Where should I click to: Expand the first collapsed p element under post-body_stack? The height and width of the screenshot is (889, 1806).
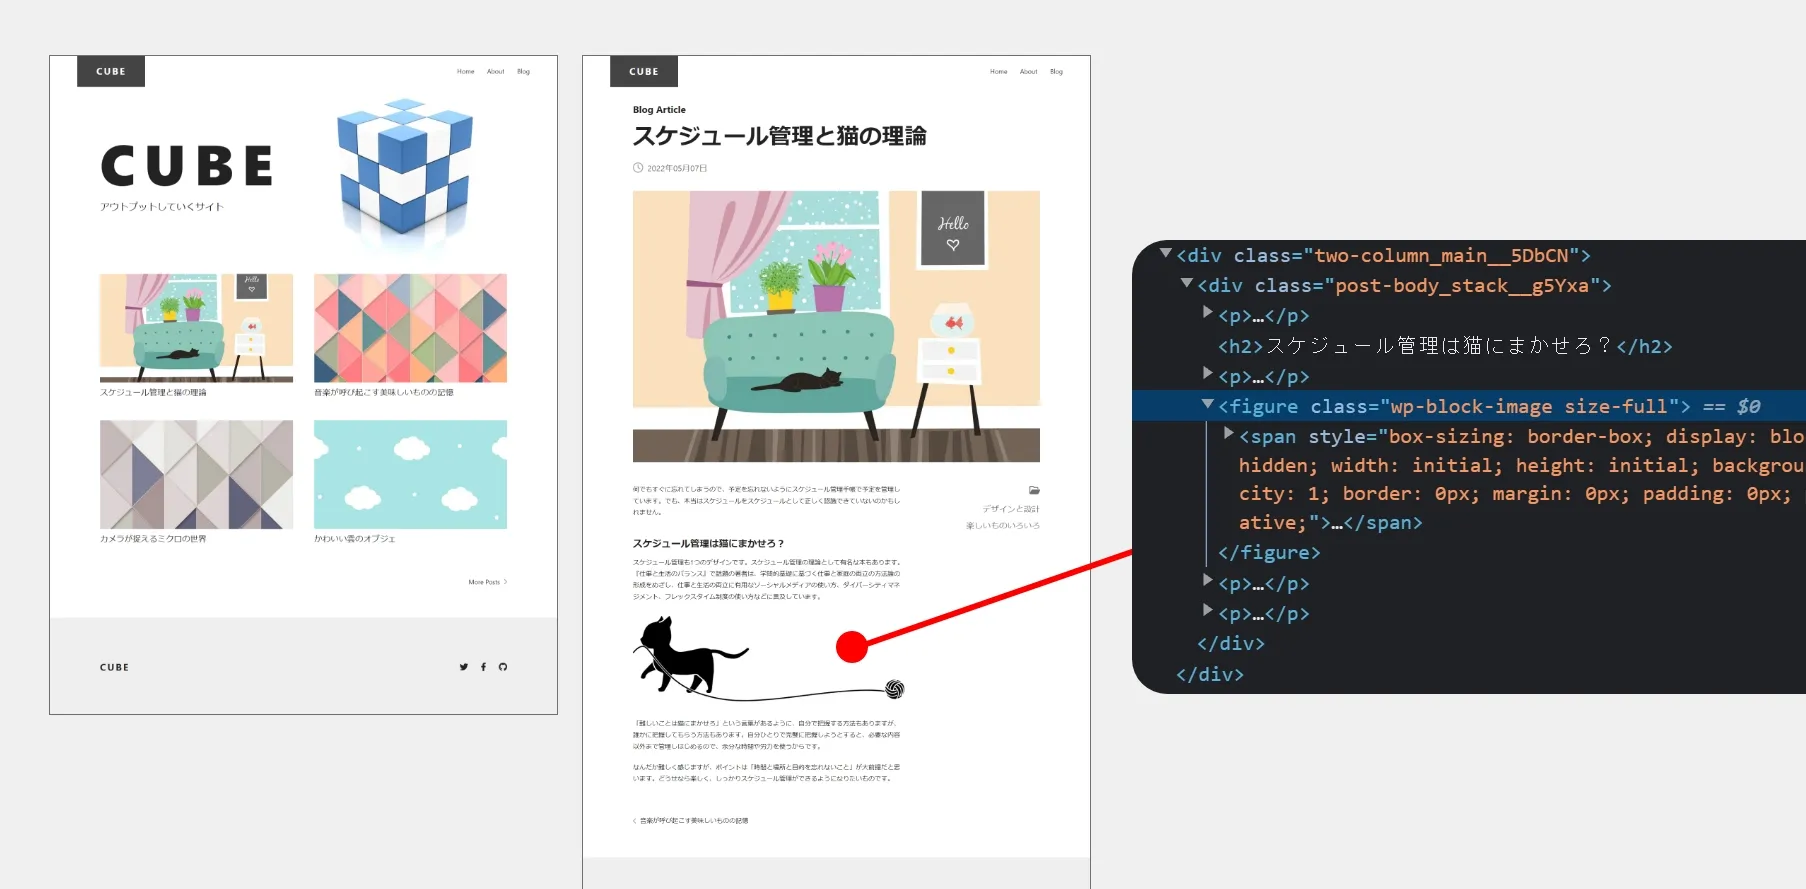pyautogui.click(x=1207, y=314)
